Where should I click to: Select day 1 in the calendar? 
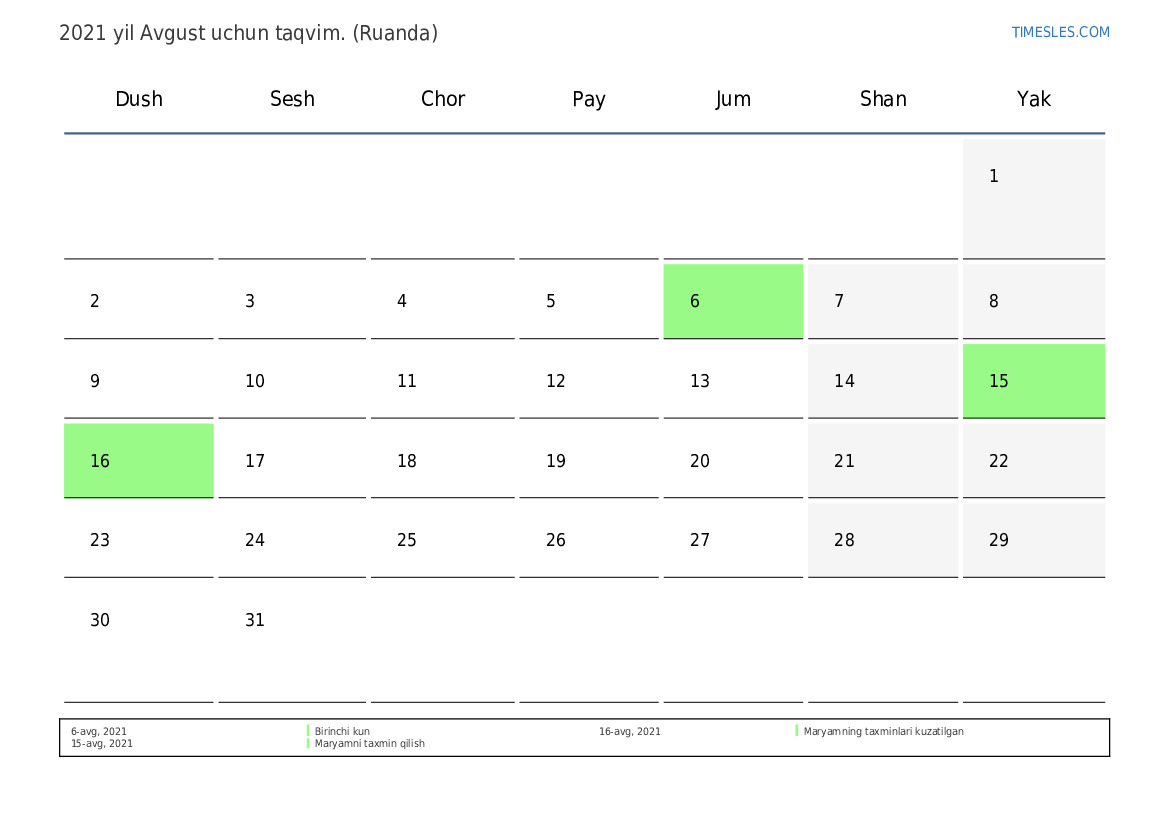[x=1034, y=198]
